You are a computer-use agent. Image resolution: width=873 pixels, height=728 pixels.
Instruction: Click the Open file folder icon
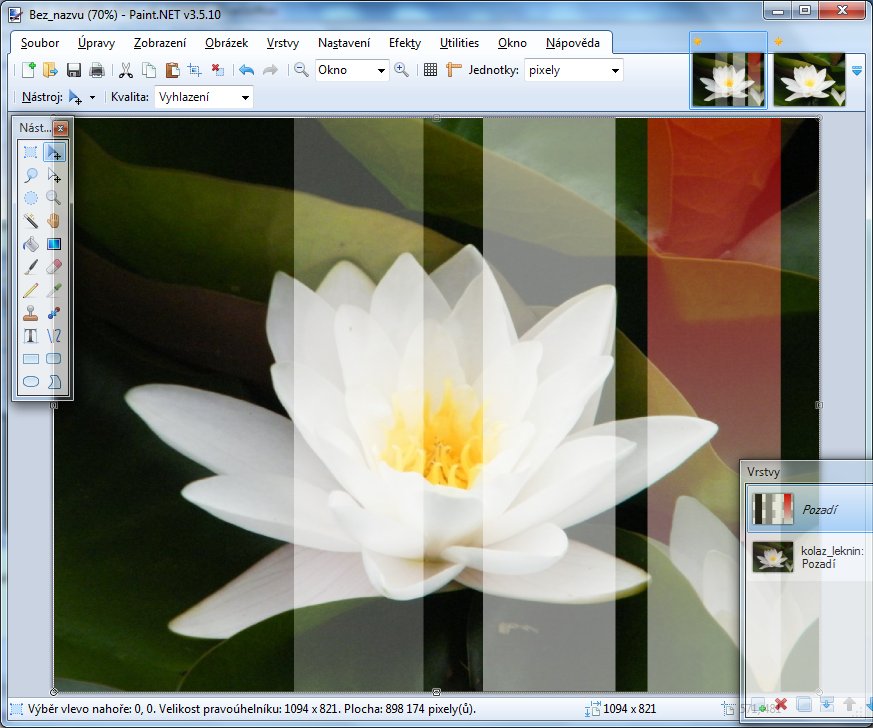50,70
